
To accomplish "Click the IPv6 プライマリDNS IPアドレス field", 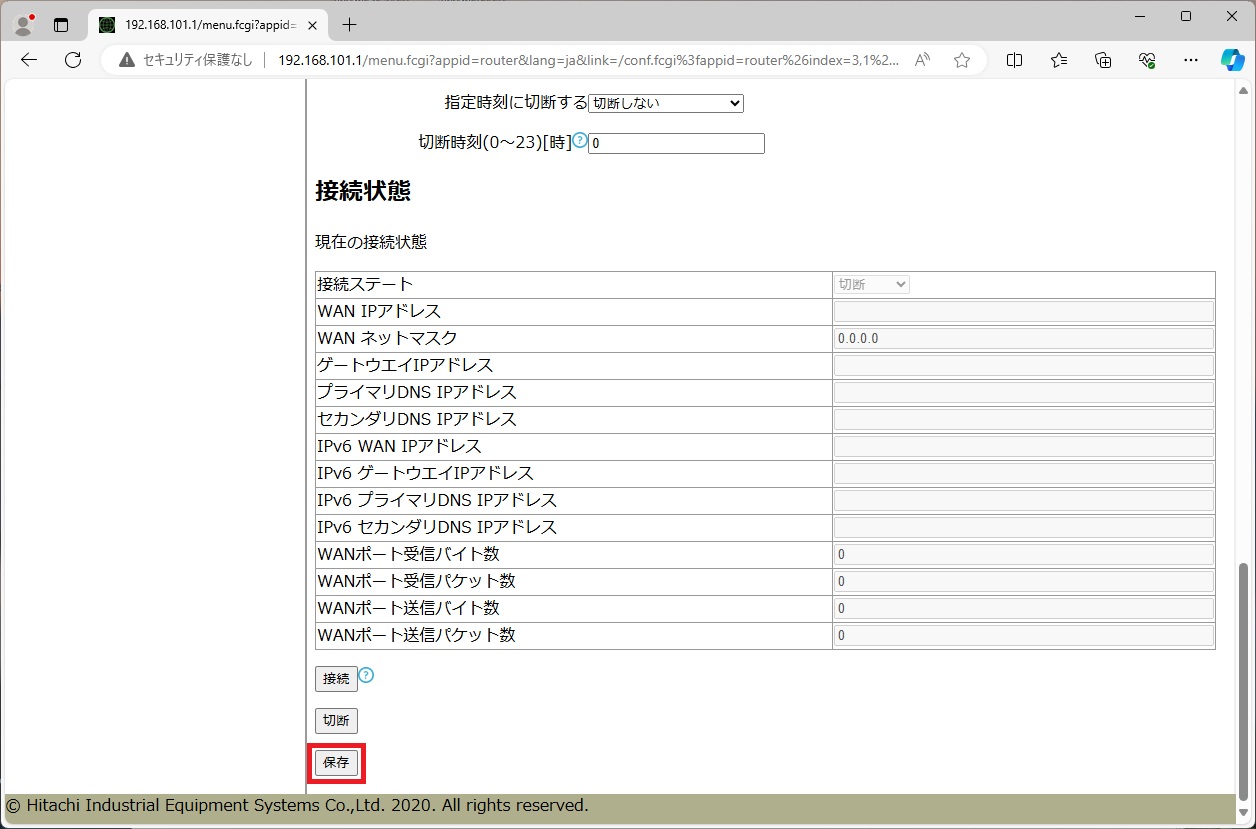I will click(1024, 501).
